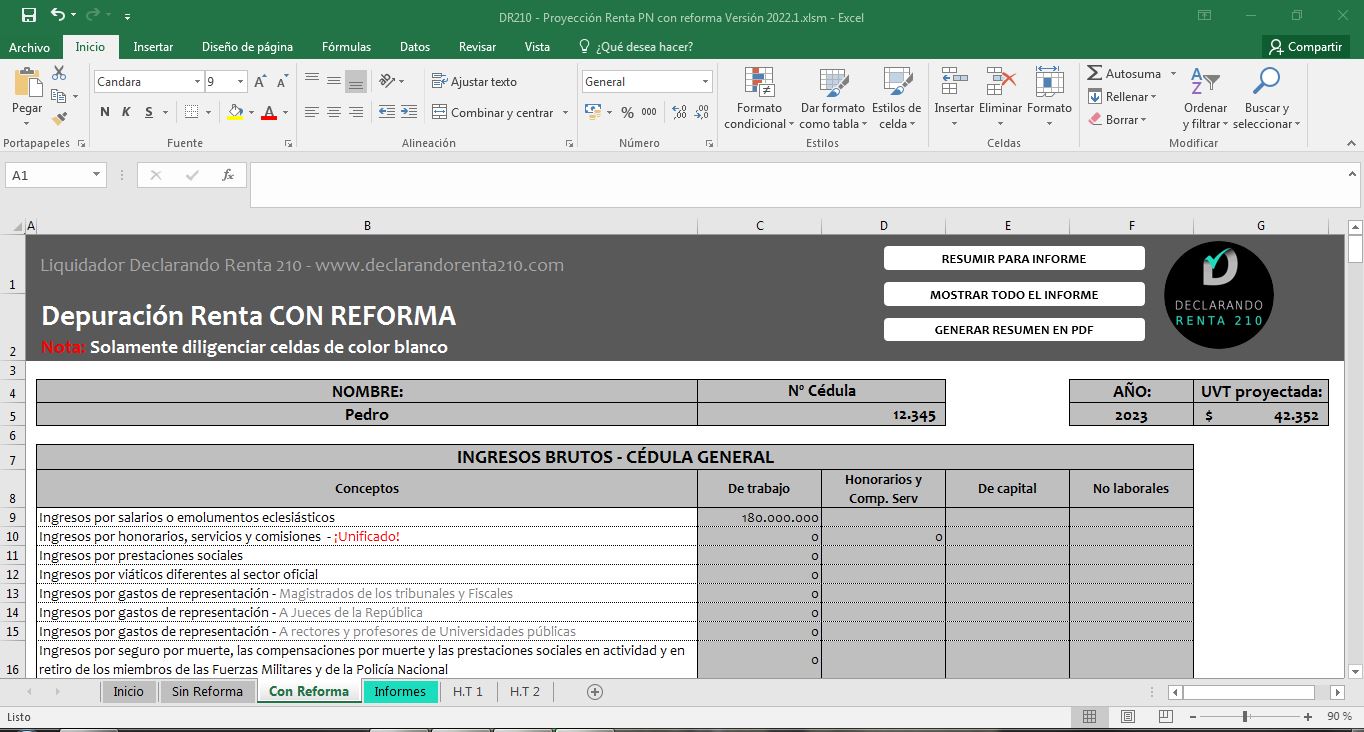Viewport: 1364px width, 732px height.
Task: Open the borders icon in Fuente group
Action: tap(190, 112)
